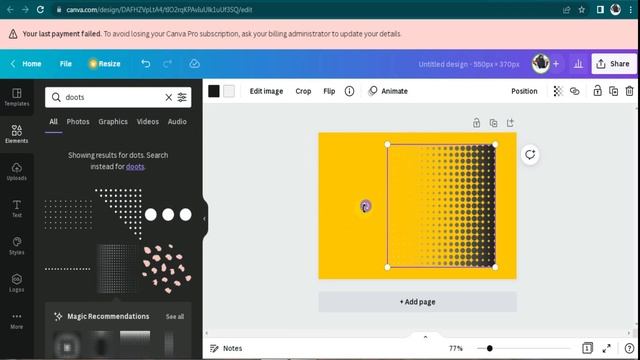
Task: Open the Text sidebar panel
Action: 17,209
